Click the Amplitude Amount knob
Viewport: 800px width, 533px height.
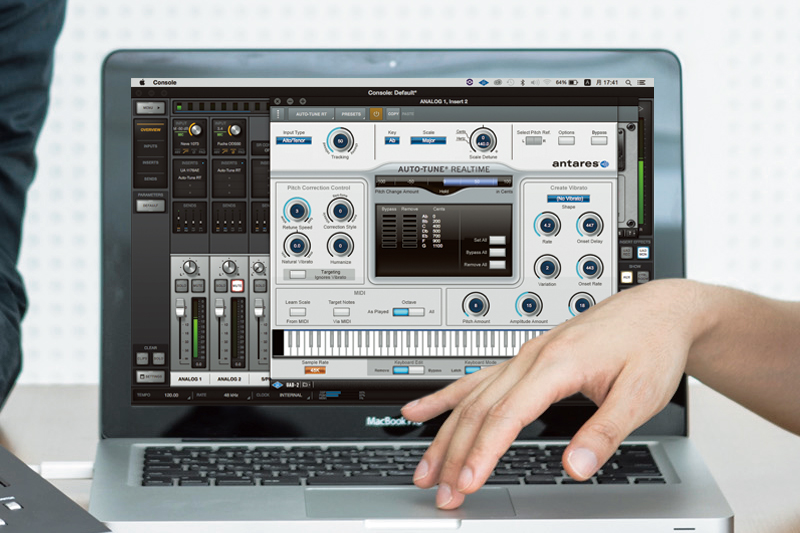529,306
